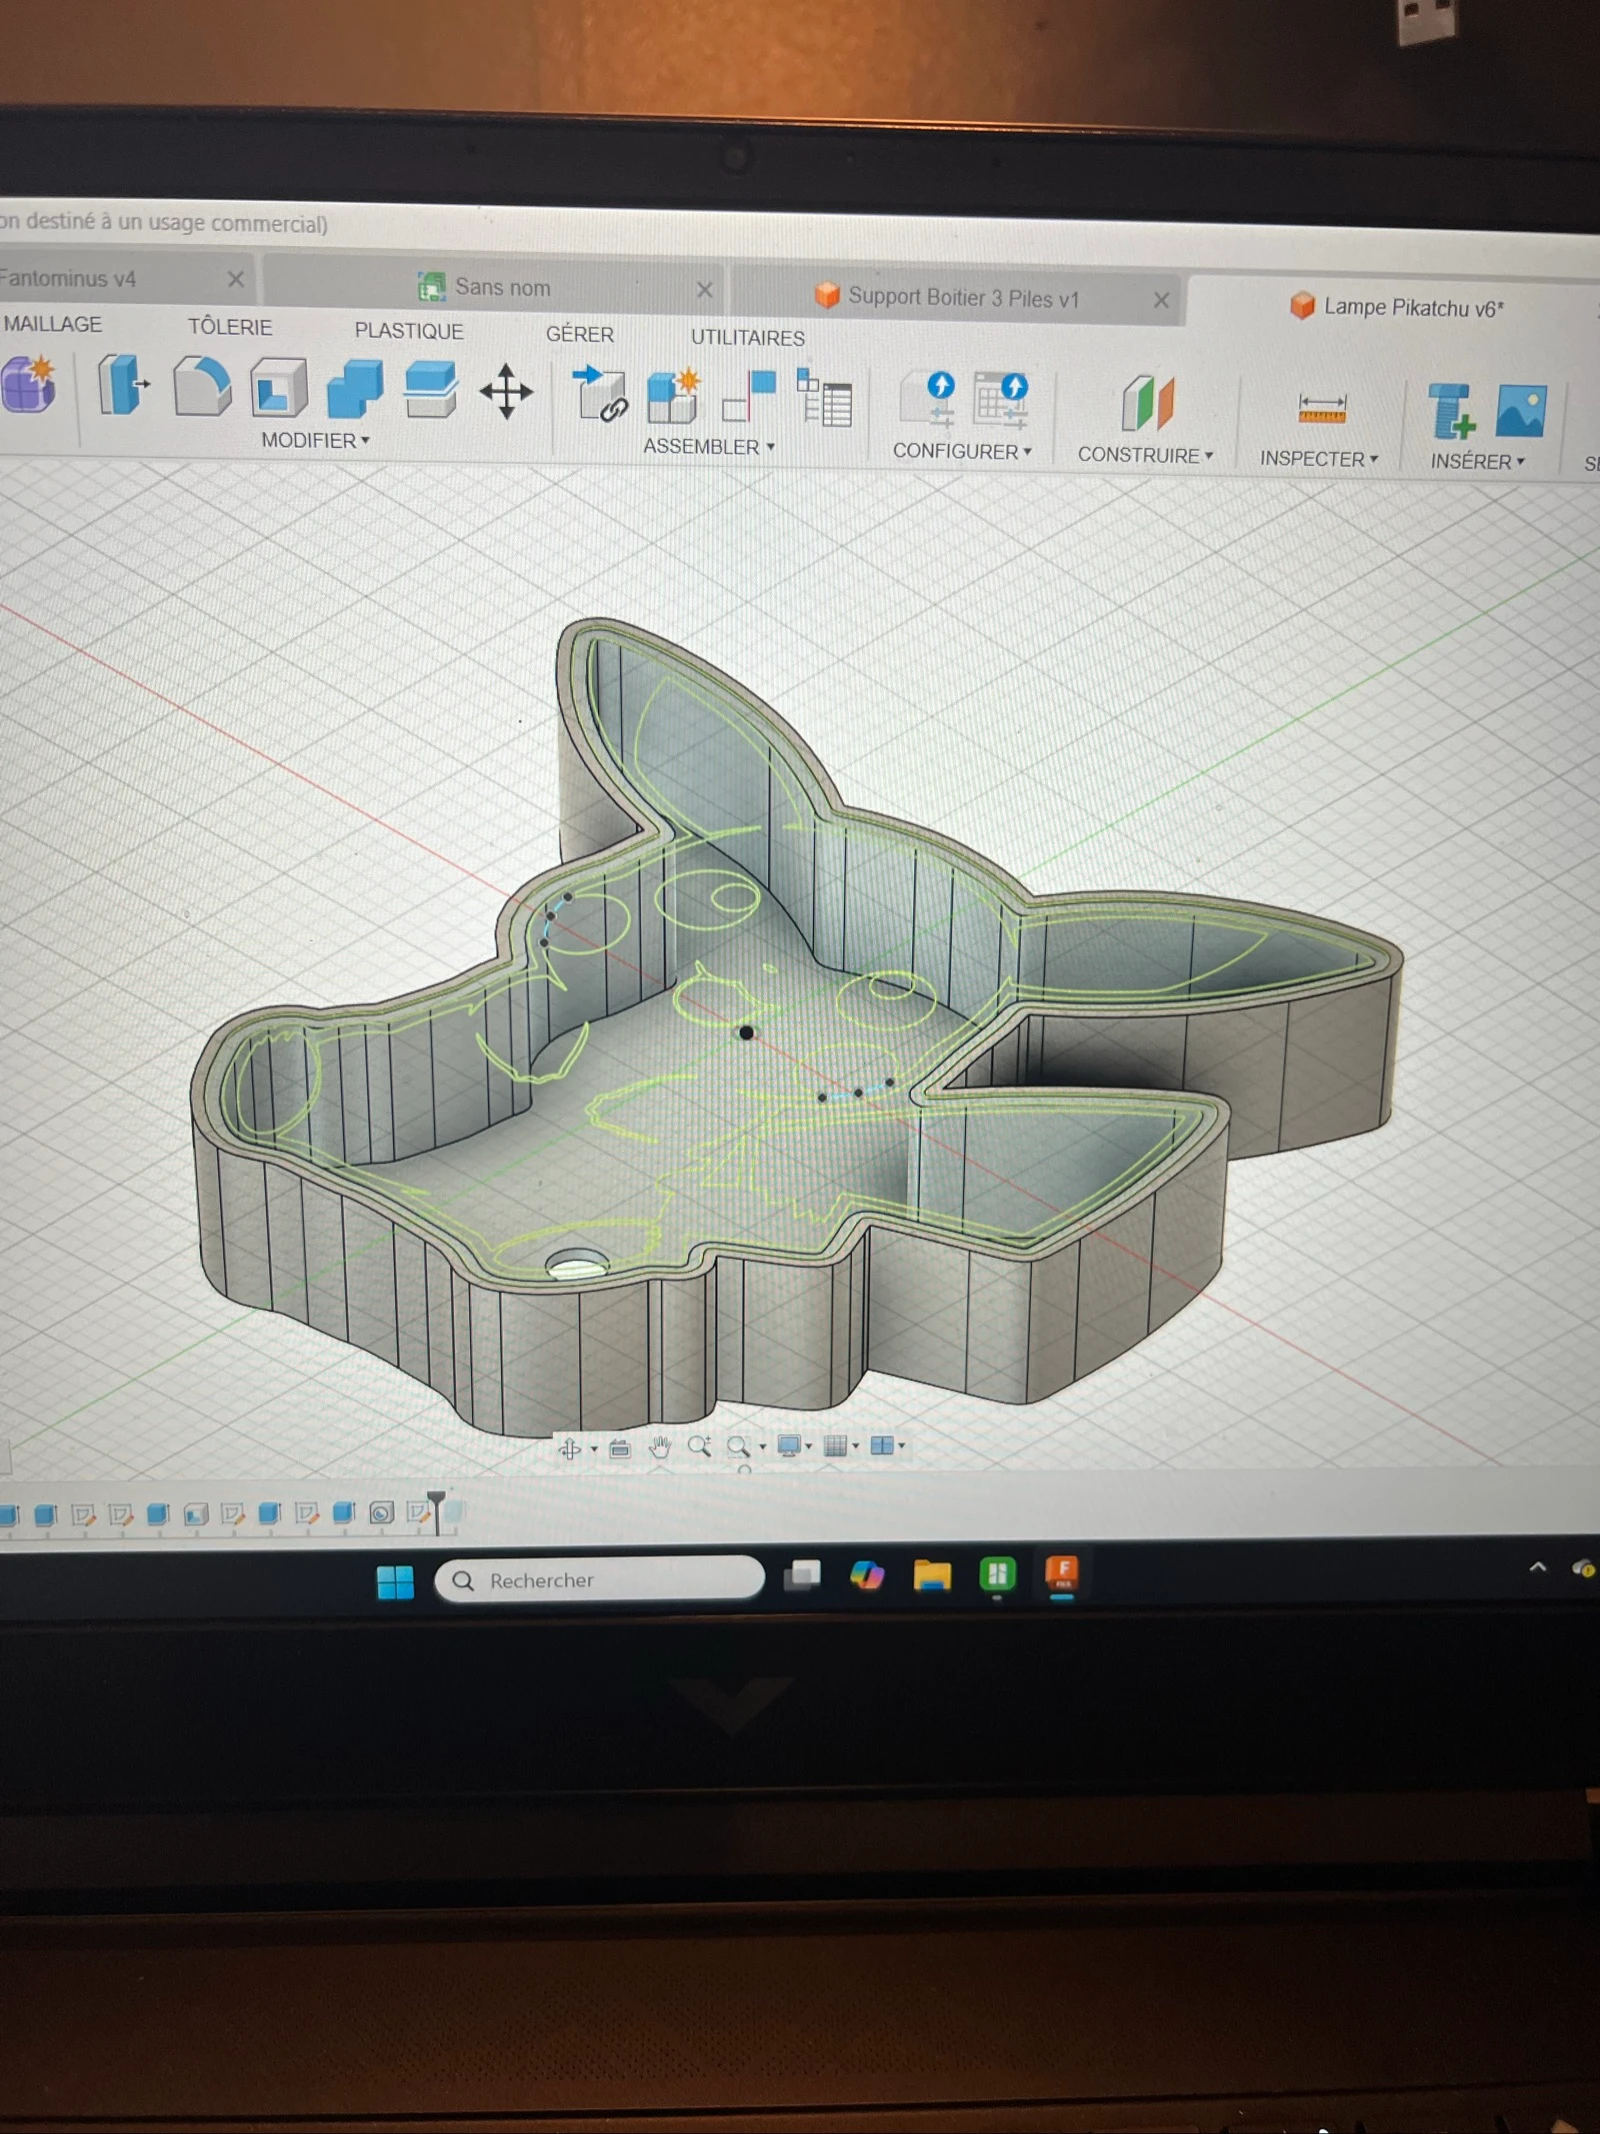Image resolution: width=1600 pixels, height=2134 pixels.
Task: Open the Display Settings dropdown arrow
Action: click(809, 1446)
